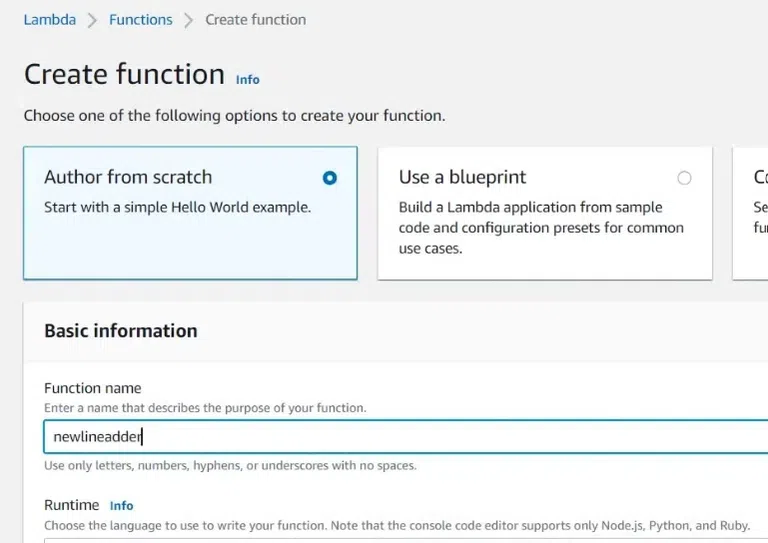Click the Create function page heading

point(124,75)
